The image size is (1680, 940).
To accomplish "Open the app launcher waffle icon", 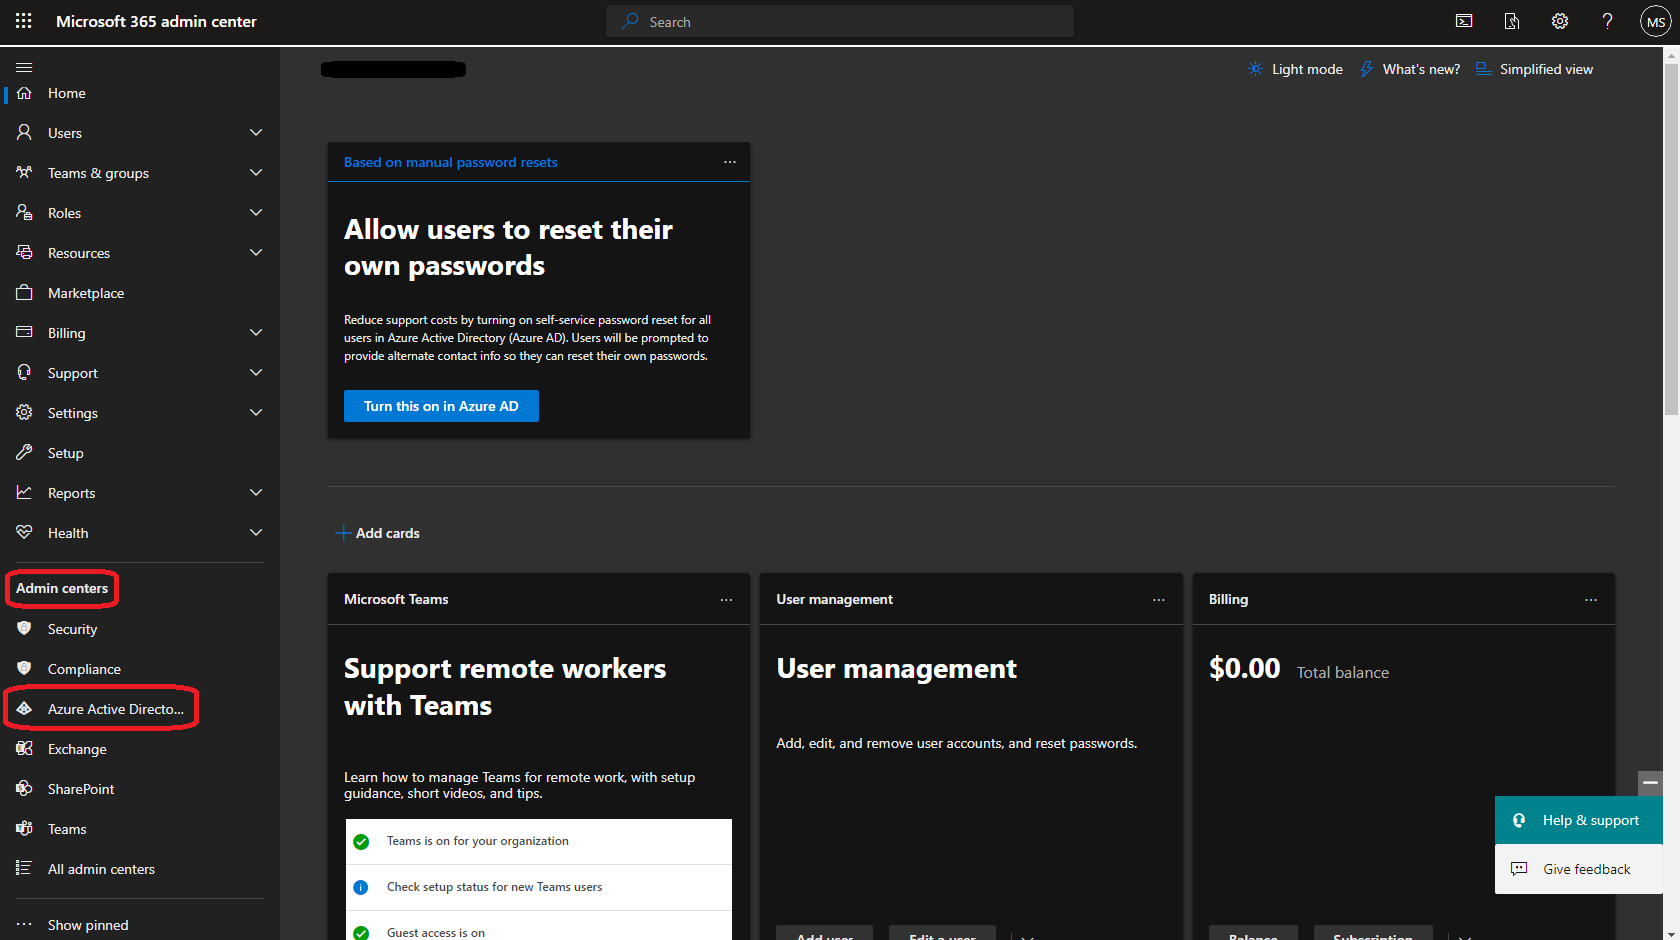I will [x=24, y=21].
